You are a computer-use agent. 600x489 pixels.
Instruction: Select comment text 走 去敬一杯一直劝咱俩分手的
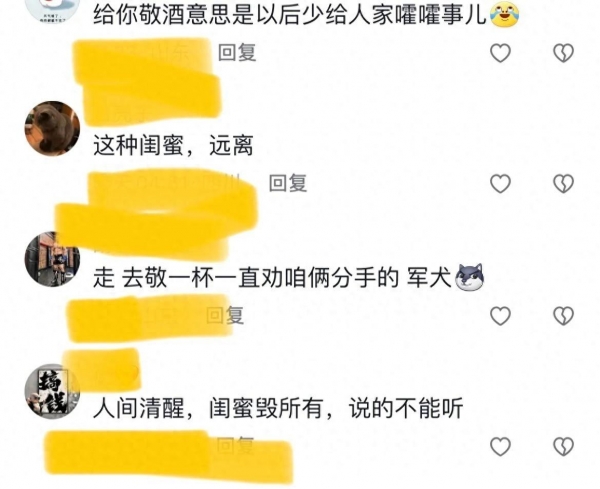click(246, 278)
